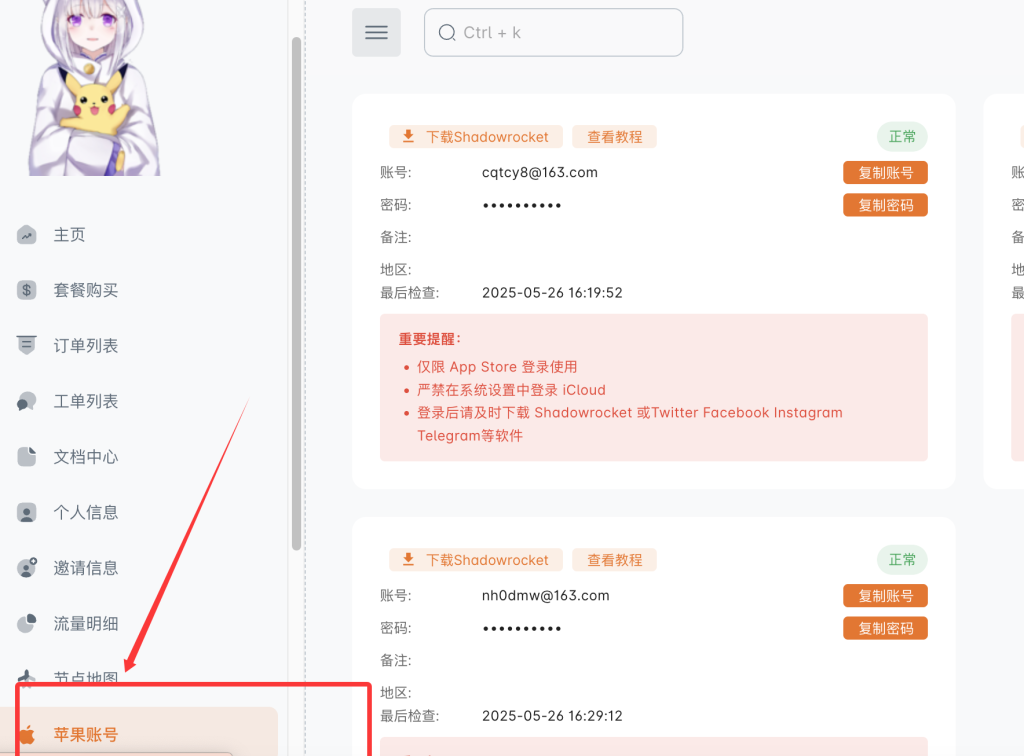Click the search magnifier icon
Screen dimensions: 1024x756
click(447, 33)
